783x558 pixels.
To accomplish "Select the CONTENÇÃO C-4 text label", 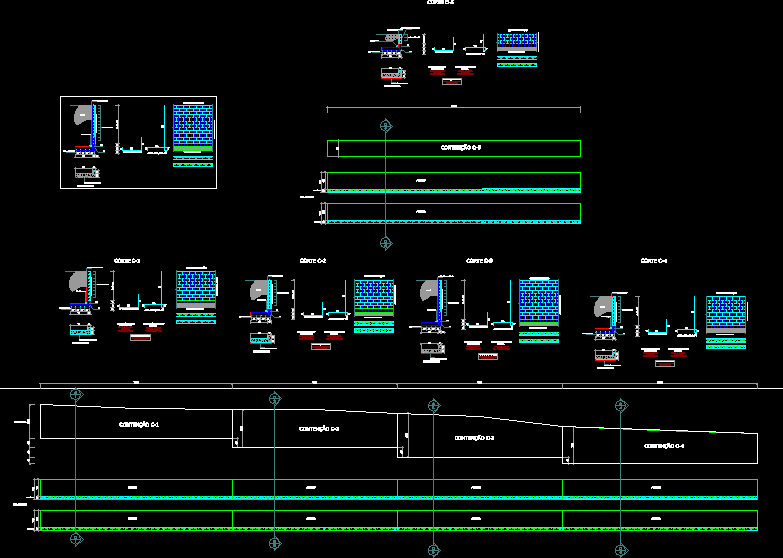I will (663, 446).
